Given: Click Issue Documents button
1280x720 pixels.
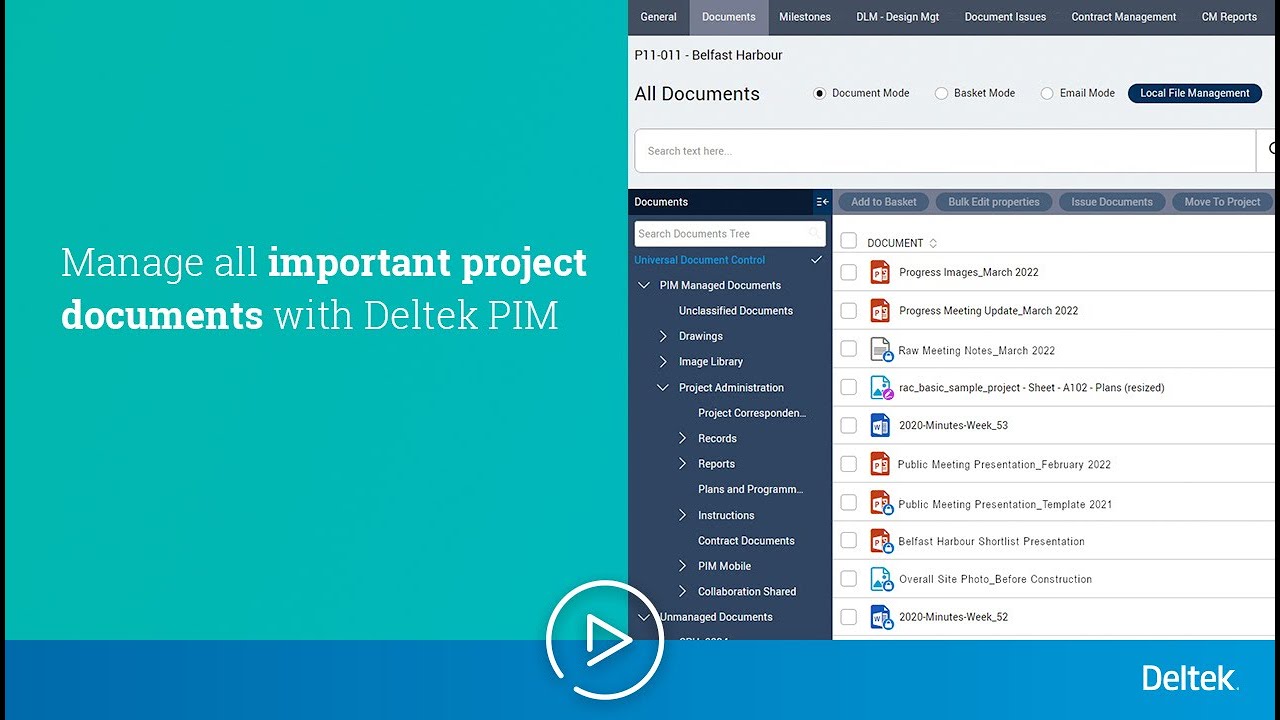Looking at the screenshot, I should [1112, 202].
